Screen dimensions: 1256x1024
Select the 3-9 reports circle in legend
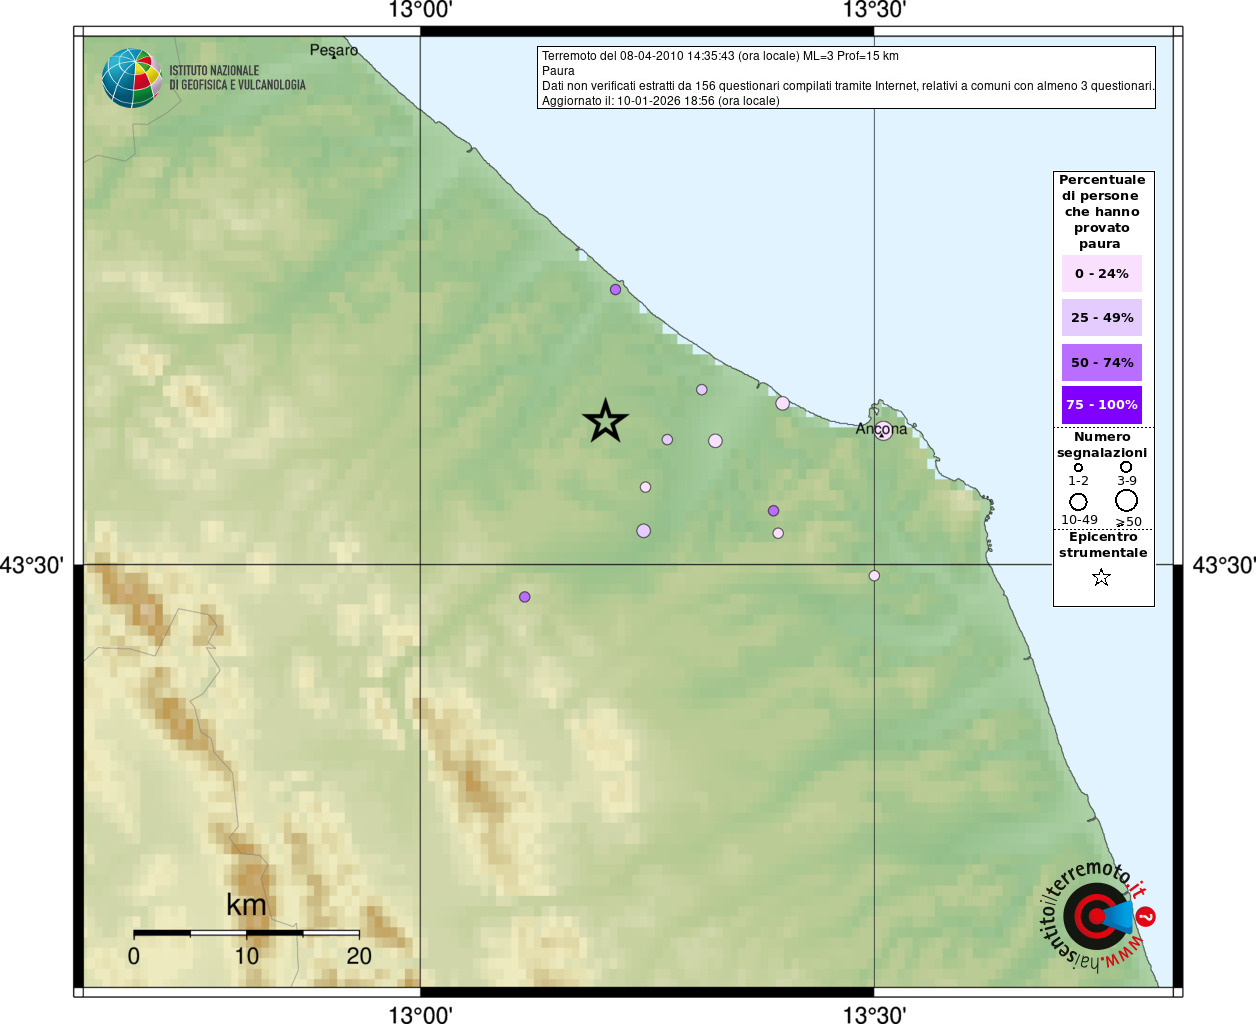pos(1126,466)
